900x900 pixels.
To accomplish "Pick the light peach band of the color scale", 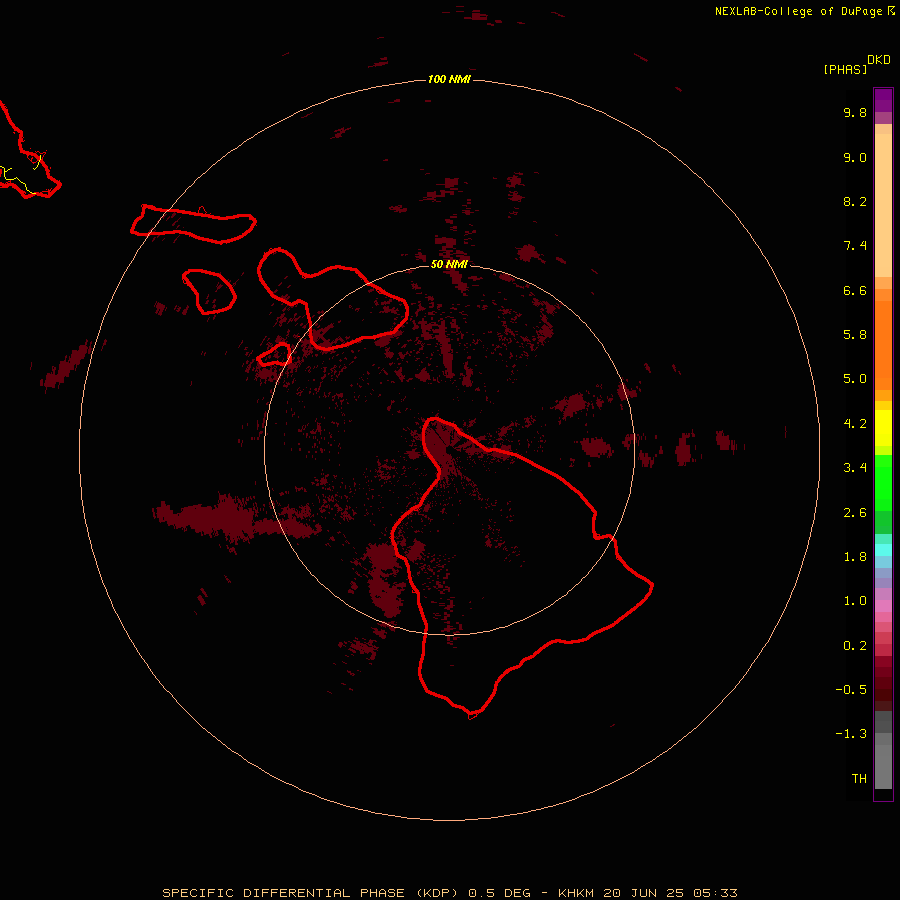I will [883, 205].
